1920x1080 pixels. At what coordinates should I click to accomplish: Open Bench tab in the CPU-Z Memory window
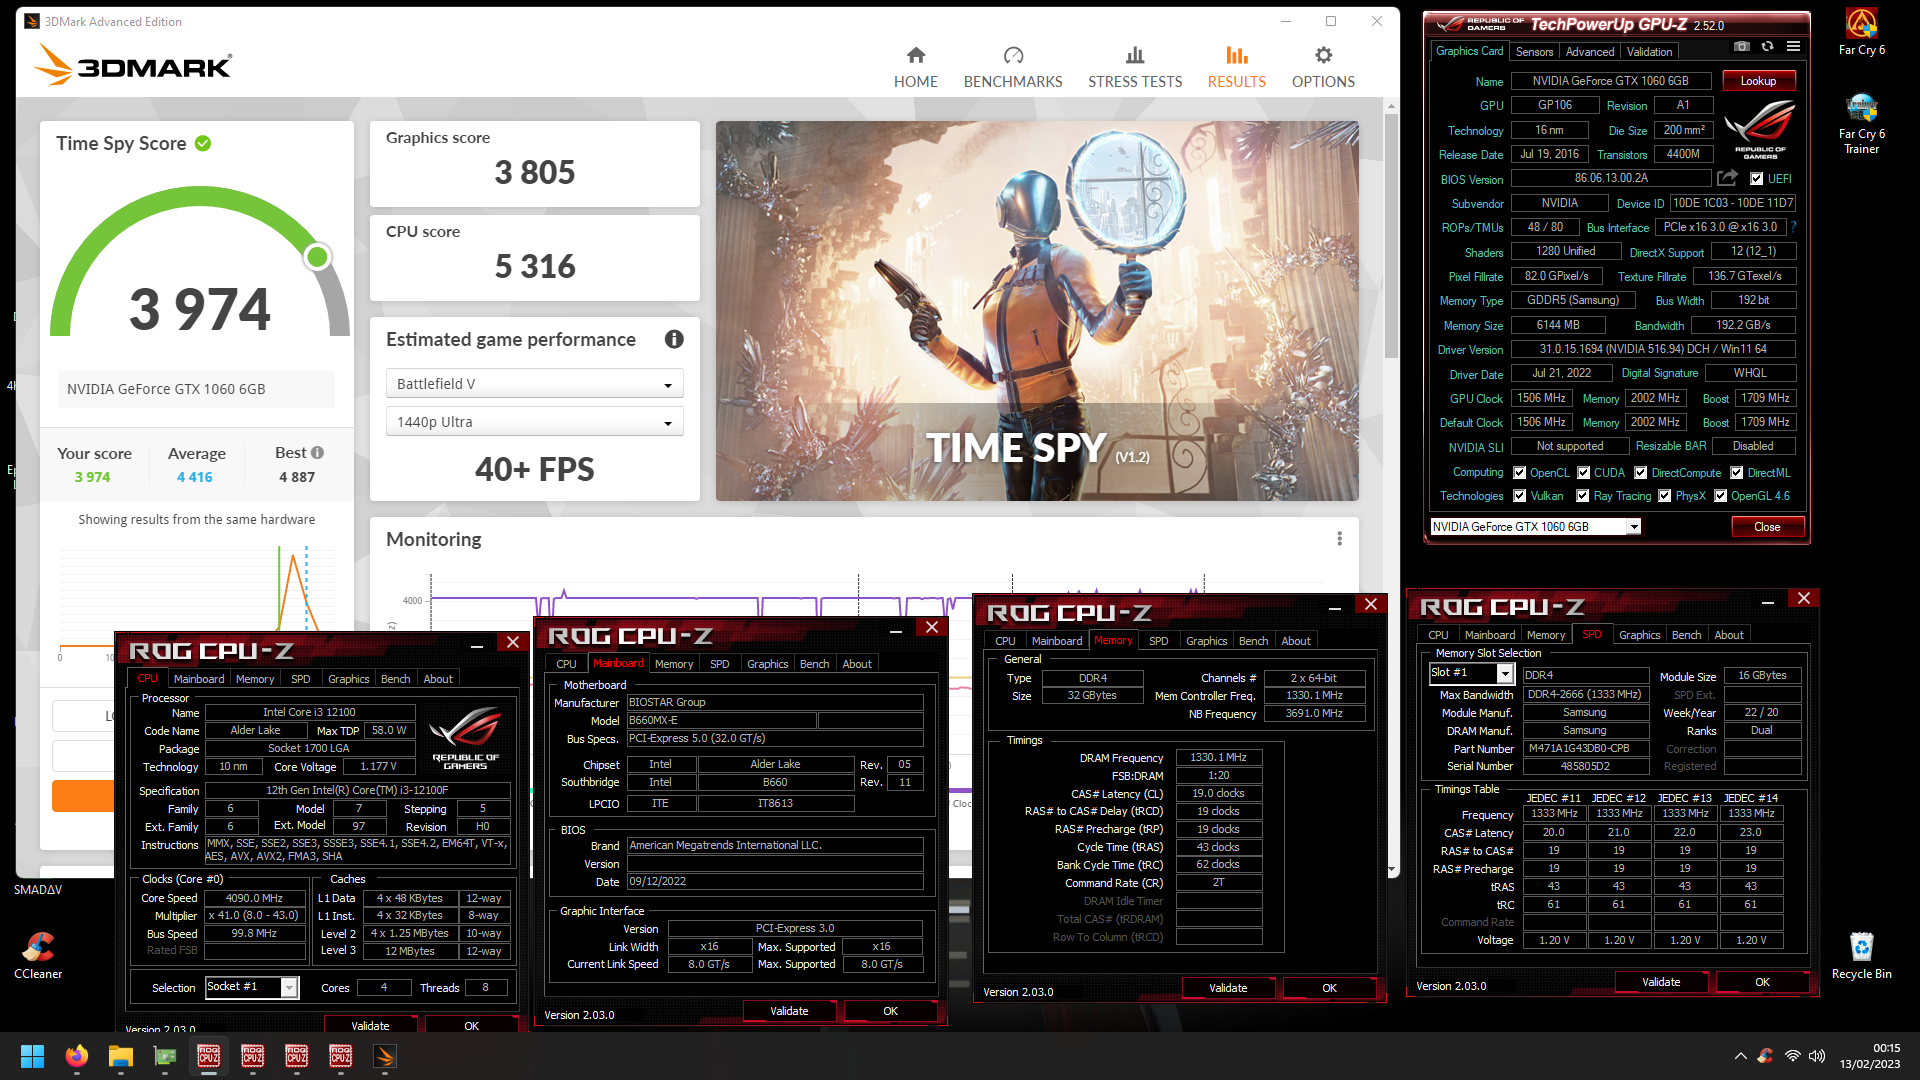click(x=1253, y=641)
